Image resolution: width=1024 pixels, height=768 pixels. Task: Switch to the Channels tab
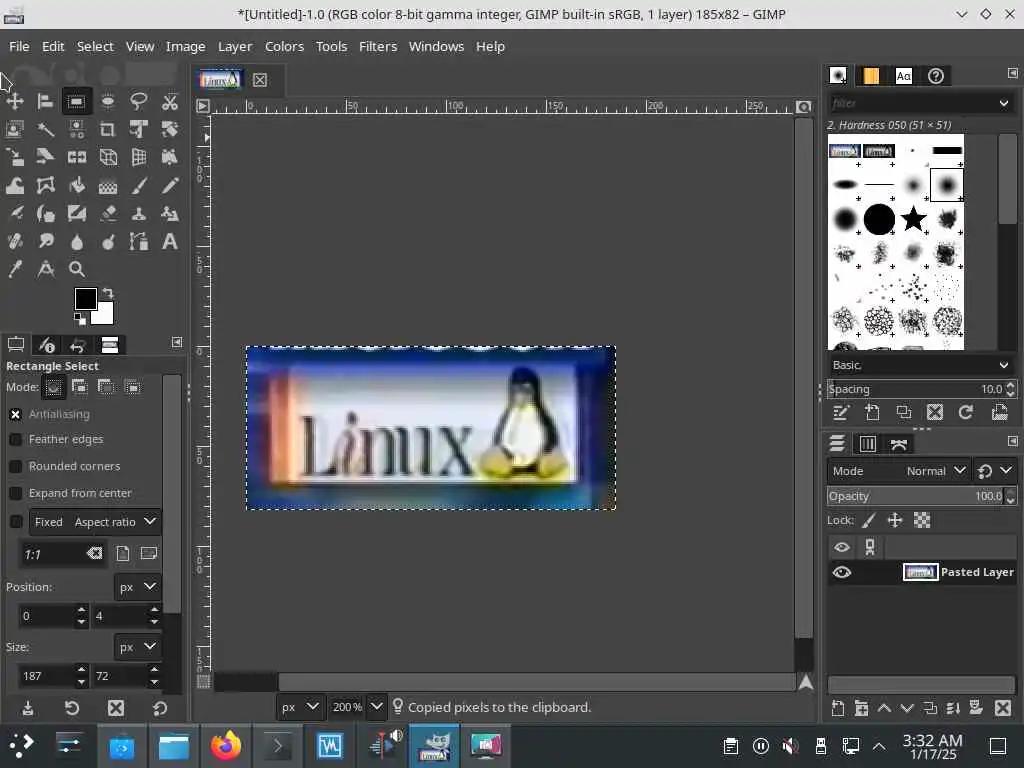coord(868,444)
